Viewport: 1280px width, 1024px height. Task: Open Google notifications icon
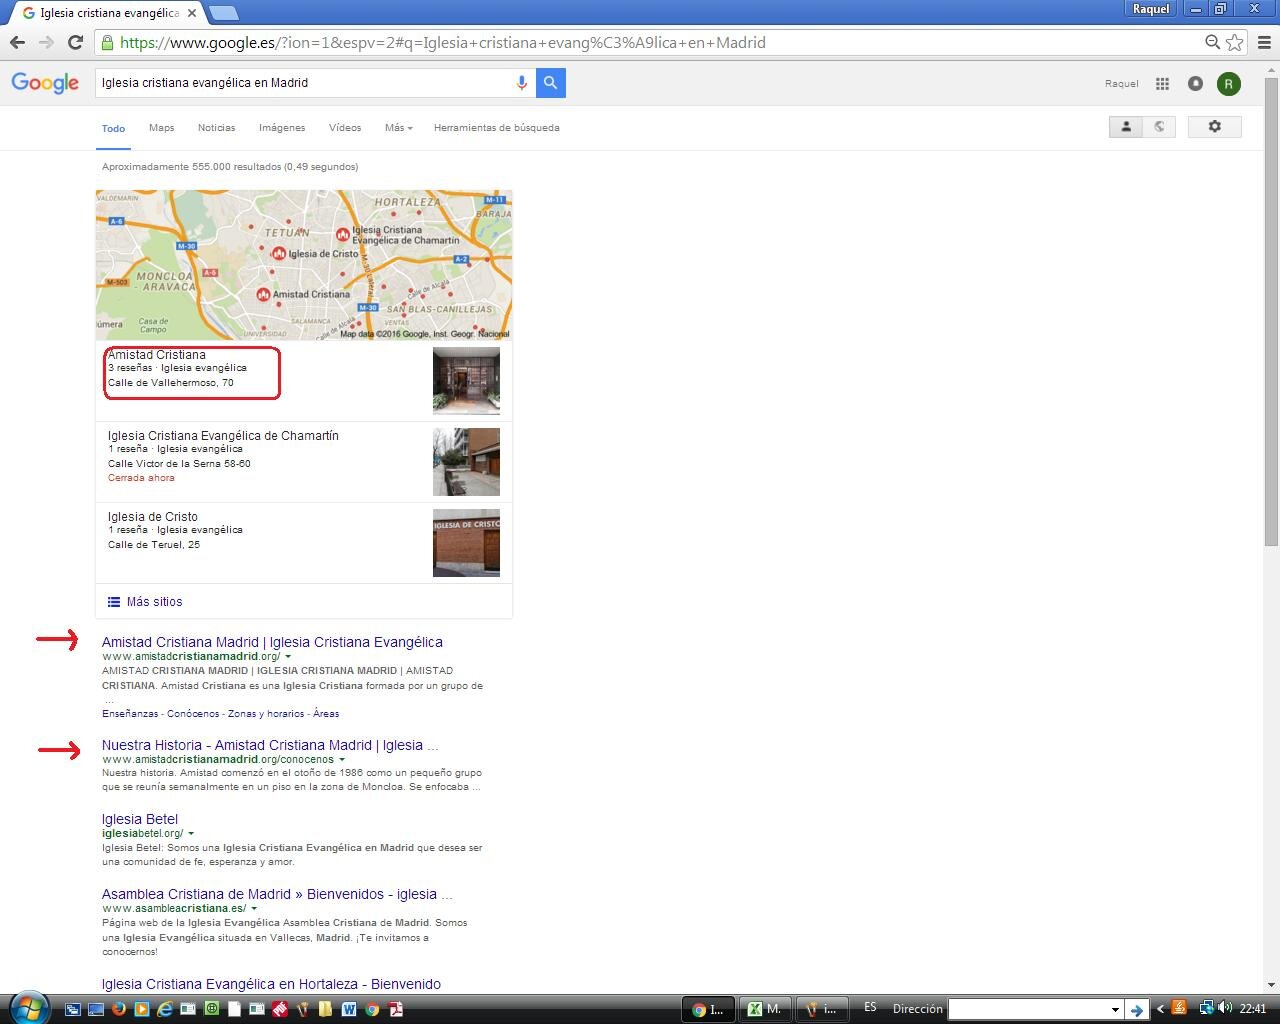point(1195,84)
